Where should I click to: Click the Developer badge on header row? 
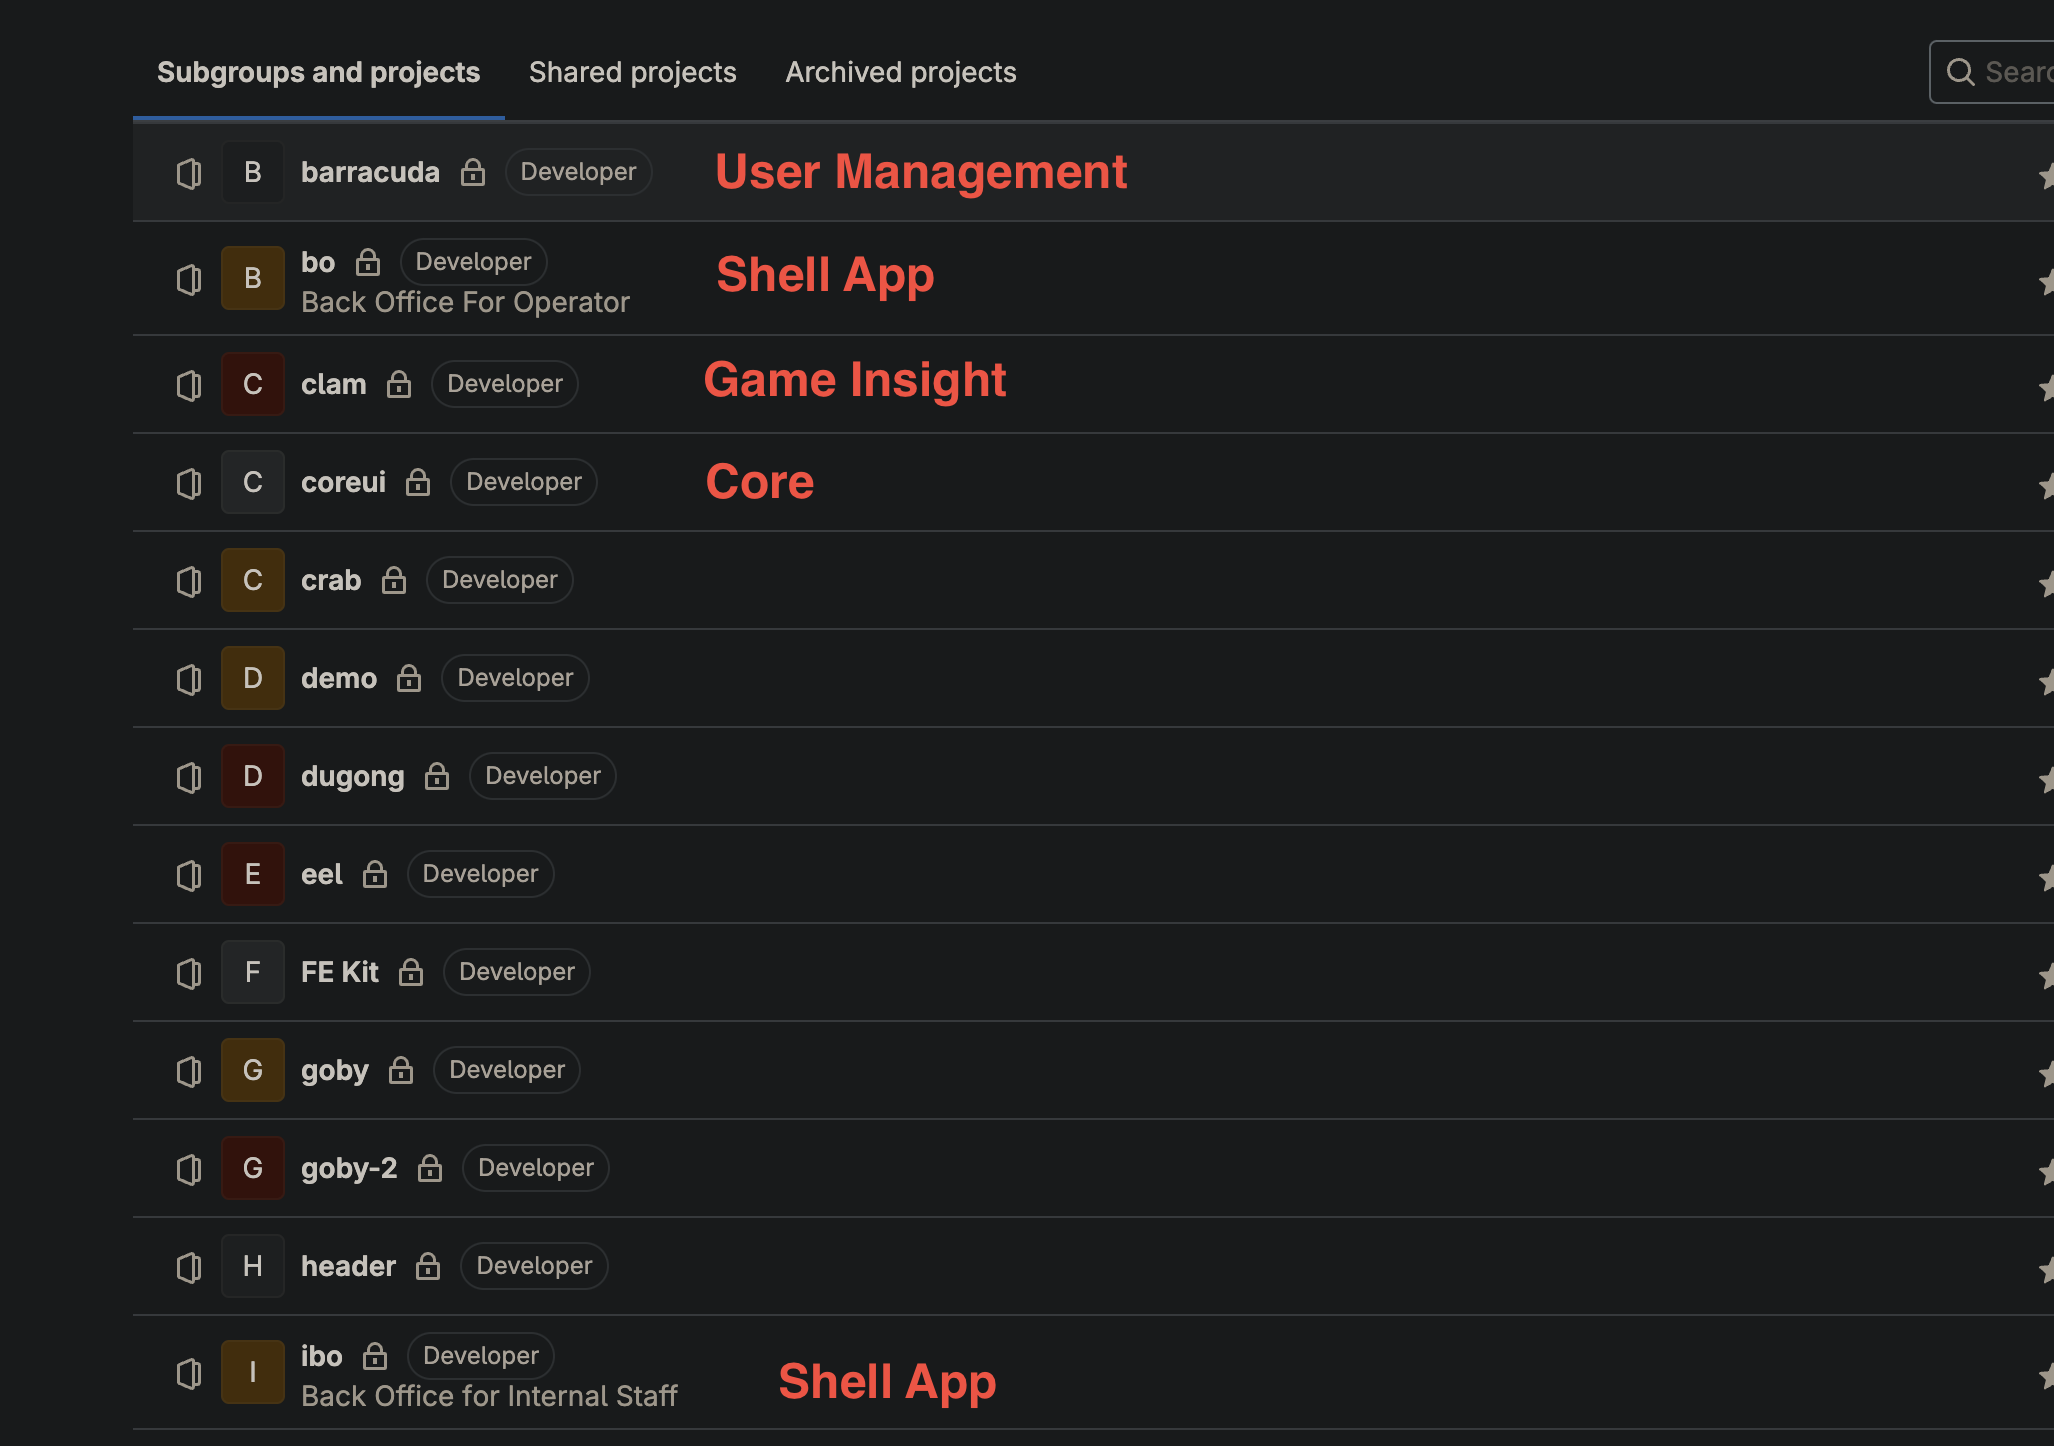pyautogui.click(x=534, y=1266)
